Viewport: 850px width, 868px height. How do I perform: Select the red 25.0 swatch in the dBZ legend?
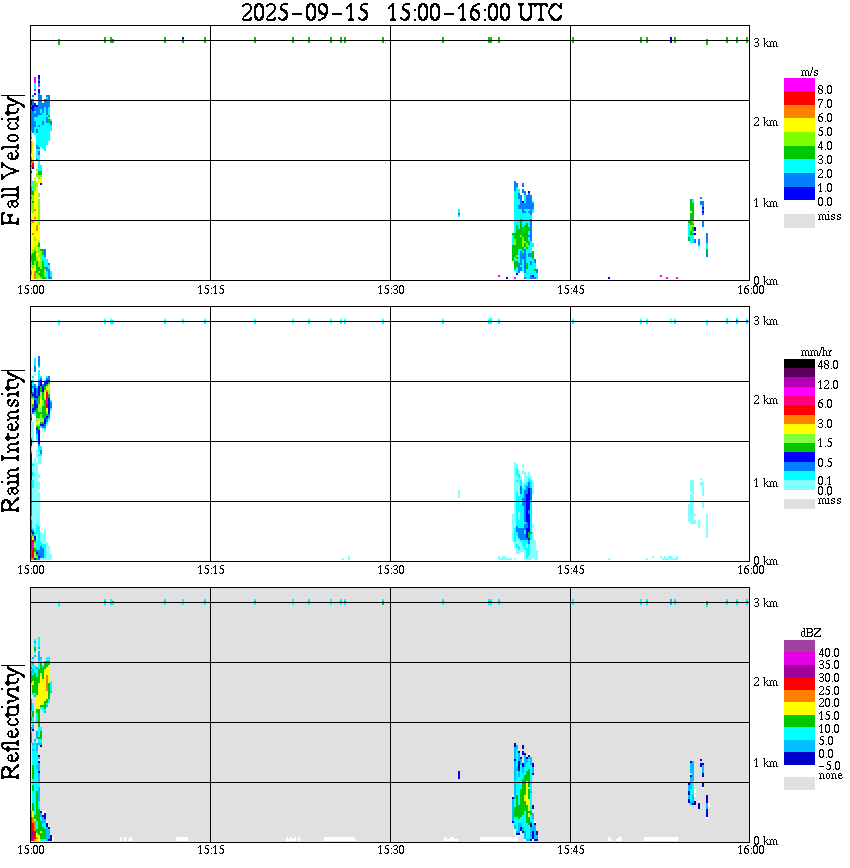[799, 684]
